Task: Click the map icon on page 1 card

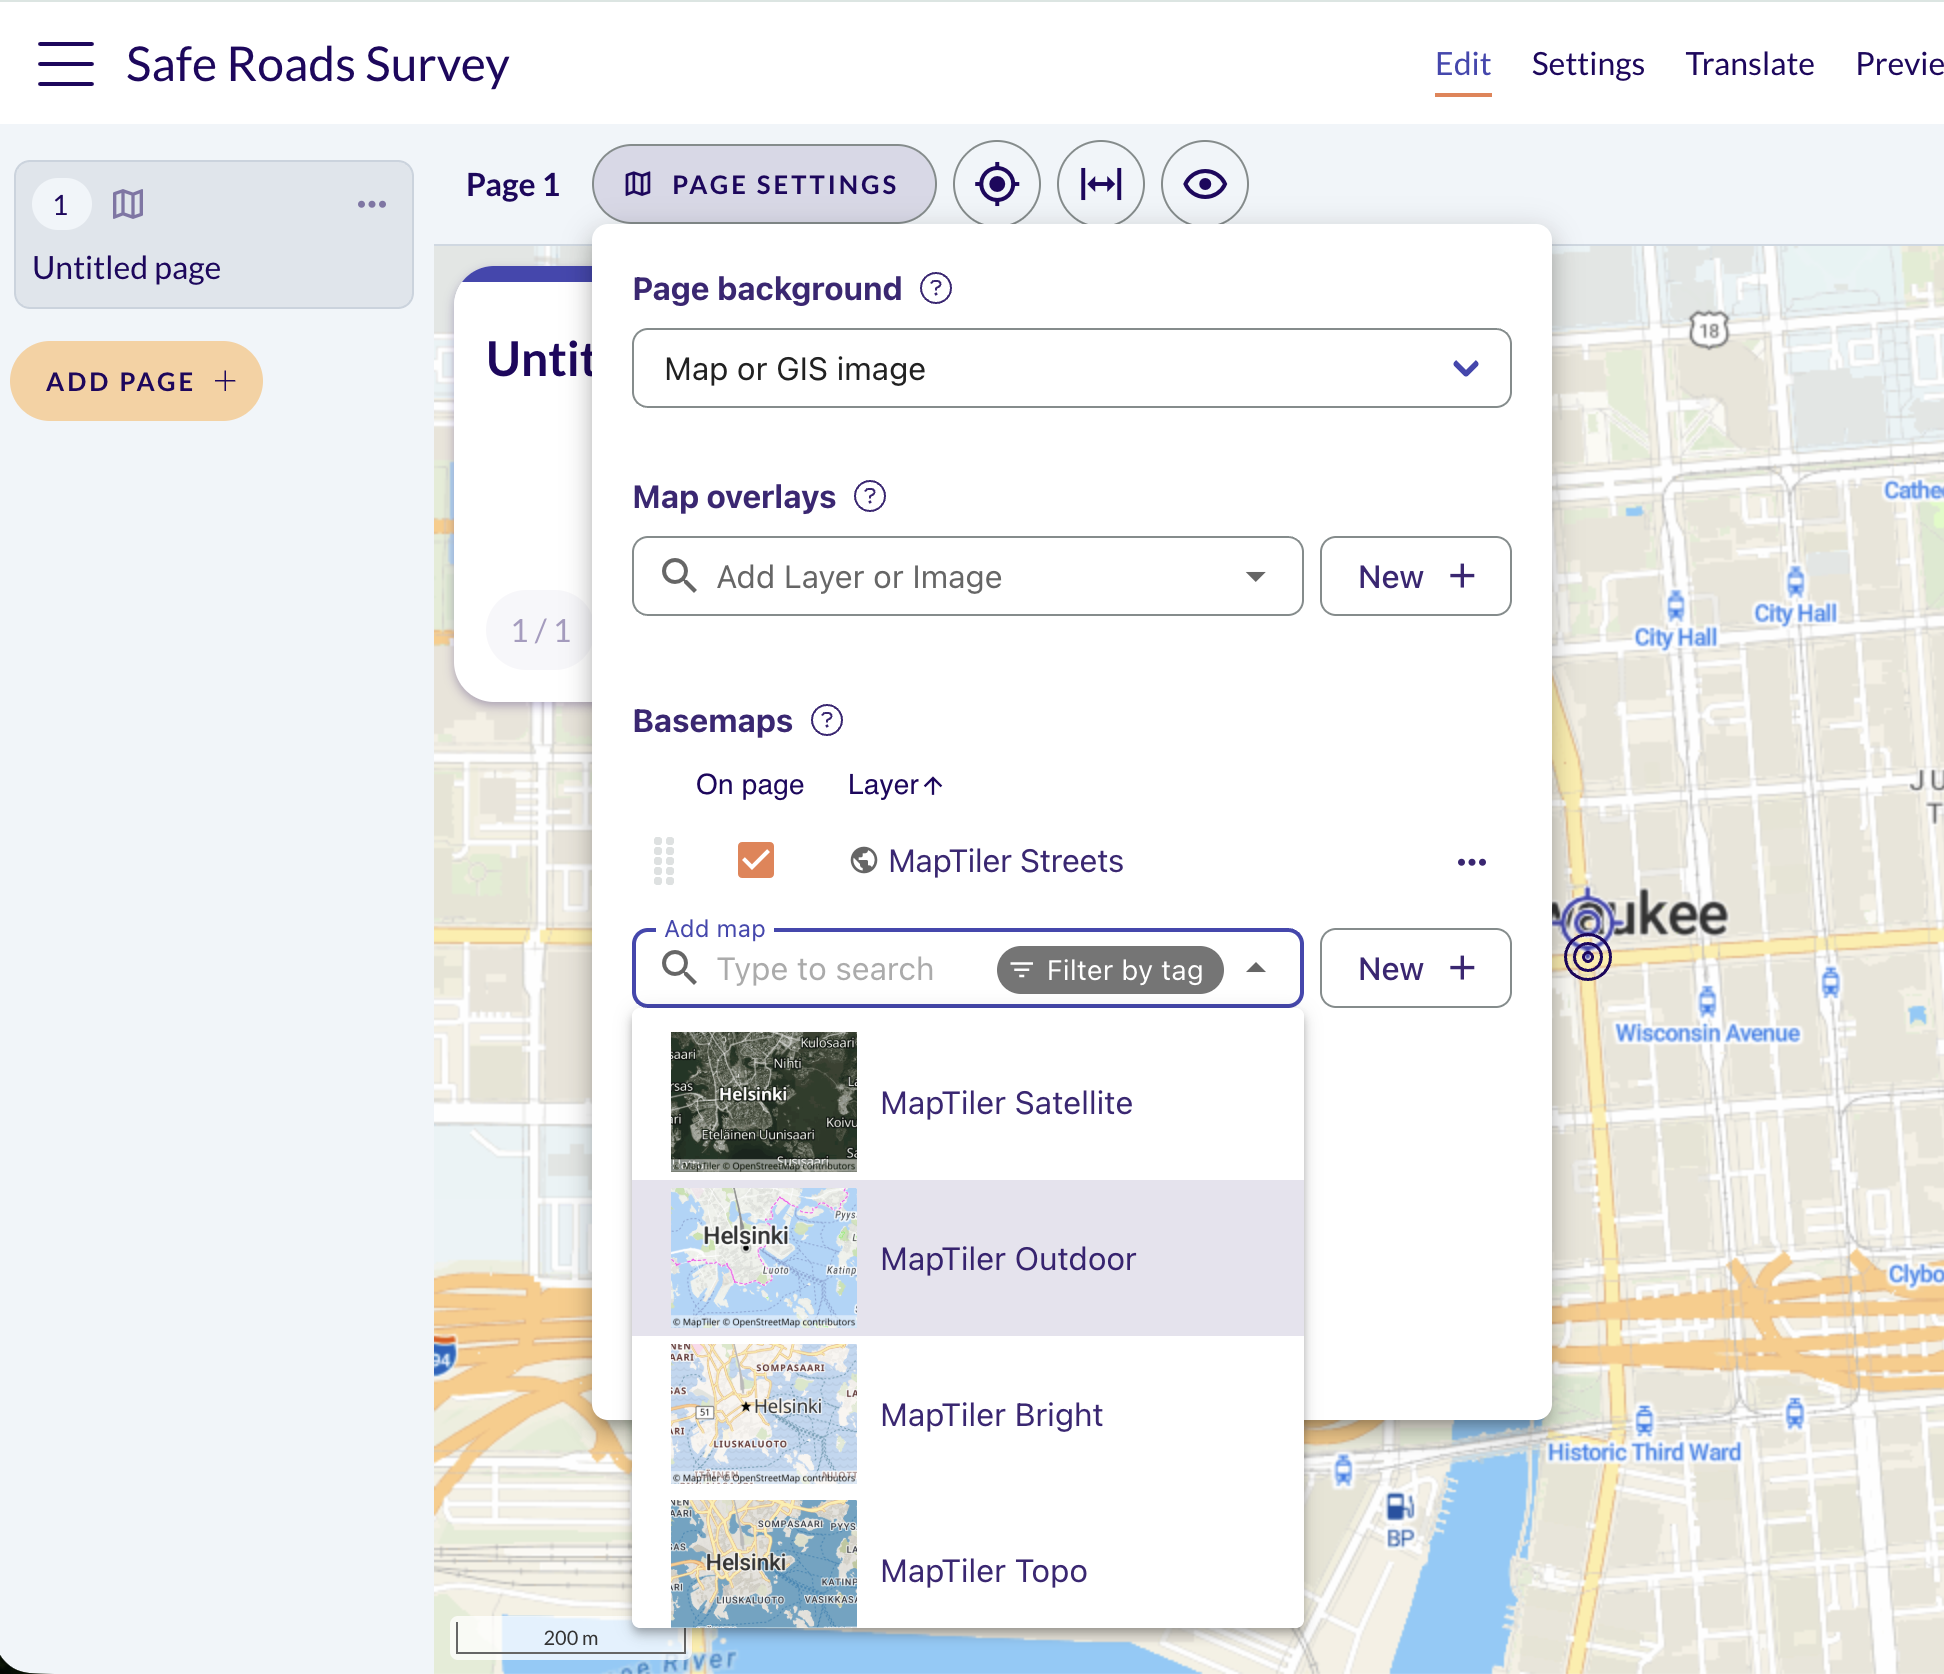Action: (x=128, y=204)
